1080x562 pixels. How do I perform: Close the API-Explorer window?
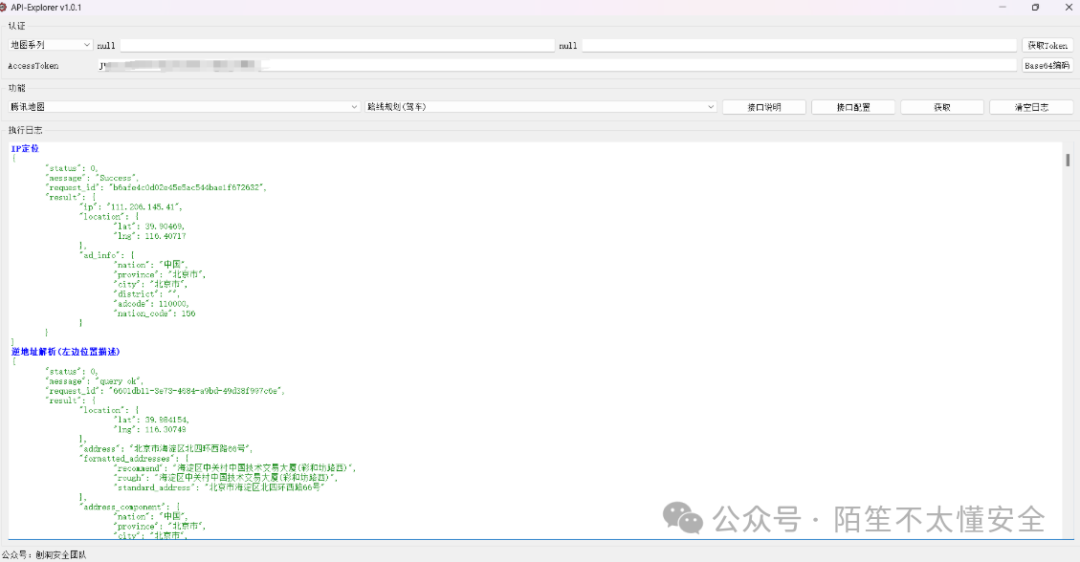[1069, 7]
